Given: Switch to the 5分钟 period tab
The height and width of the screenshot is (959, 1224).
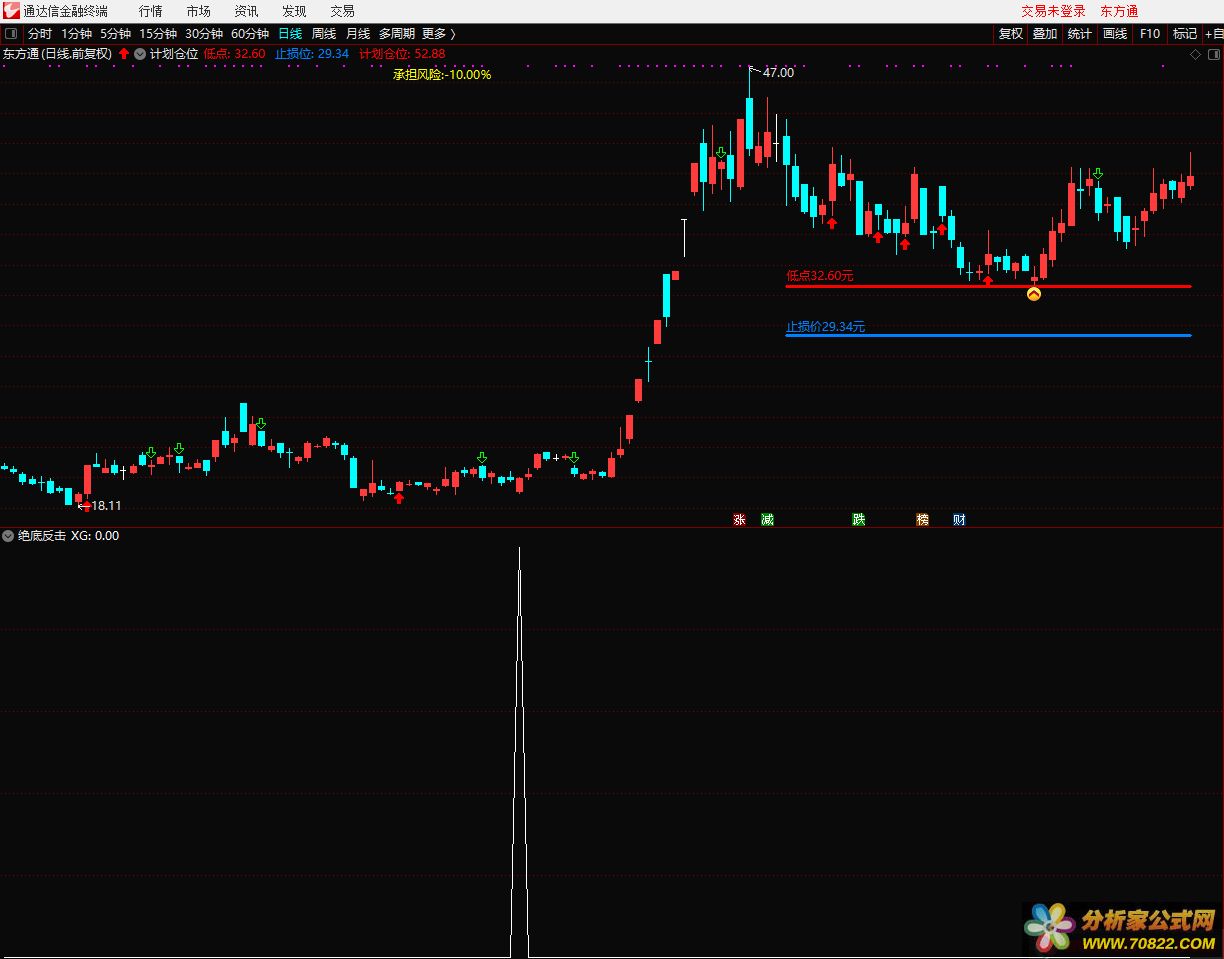Looking at the screenshot, I should click(115, 34).
